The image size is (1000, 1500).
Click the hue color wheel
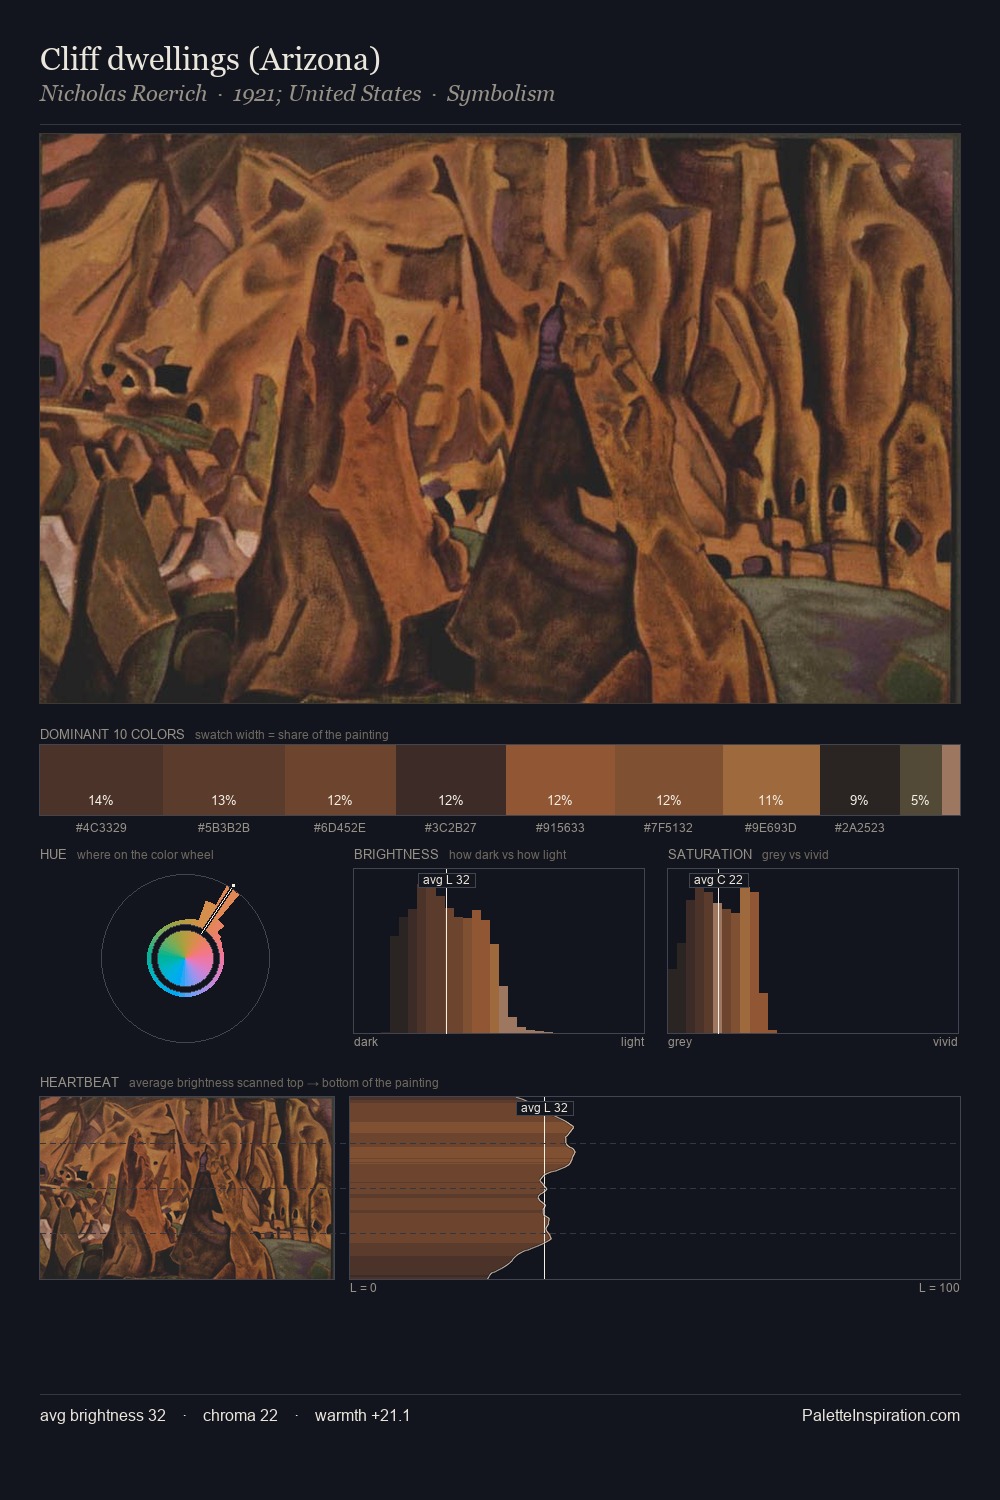coord(185,959)
